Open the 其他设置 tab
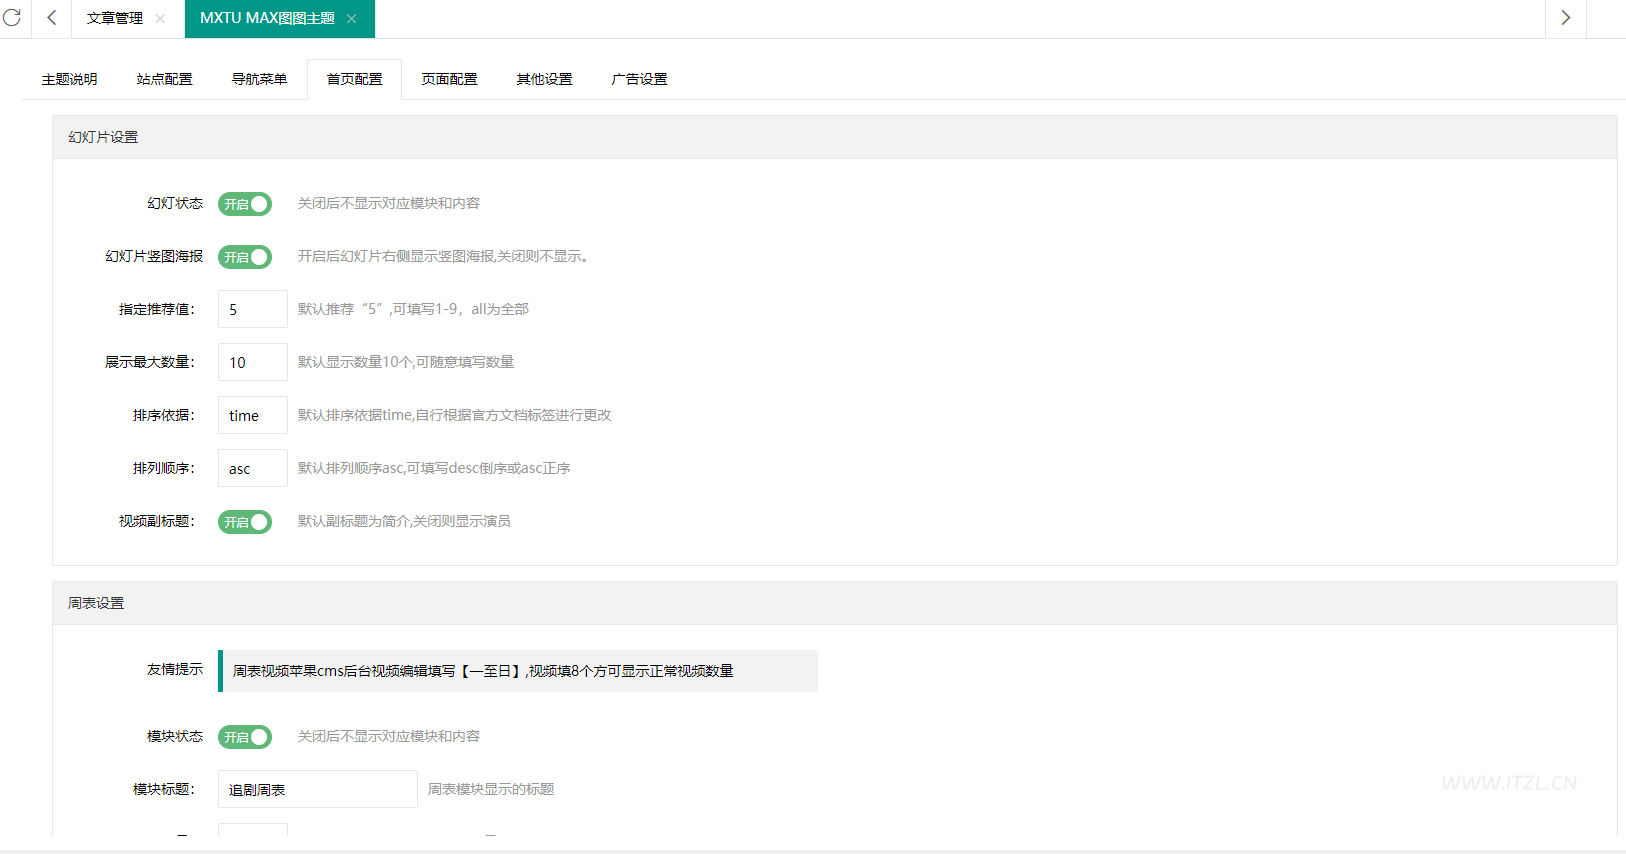Image resolution: width=1626 pixels, height=854 pixels. click(544, 79)
